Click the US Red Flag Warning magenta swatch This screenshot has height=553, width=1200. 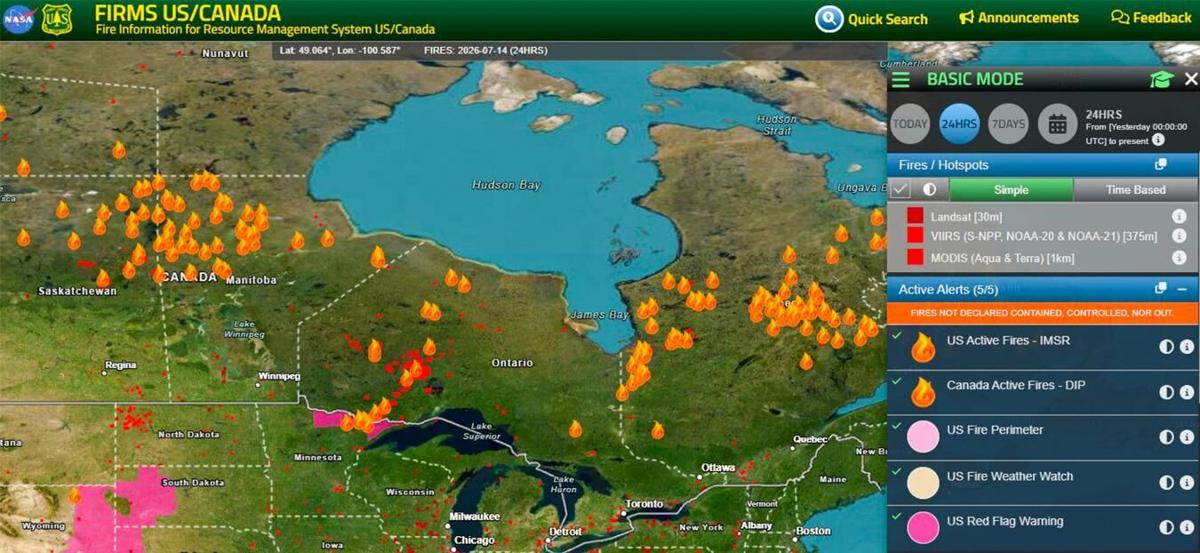point(923,527)
